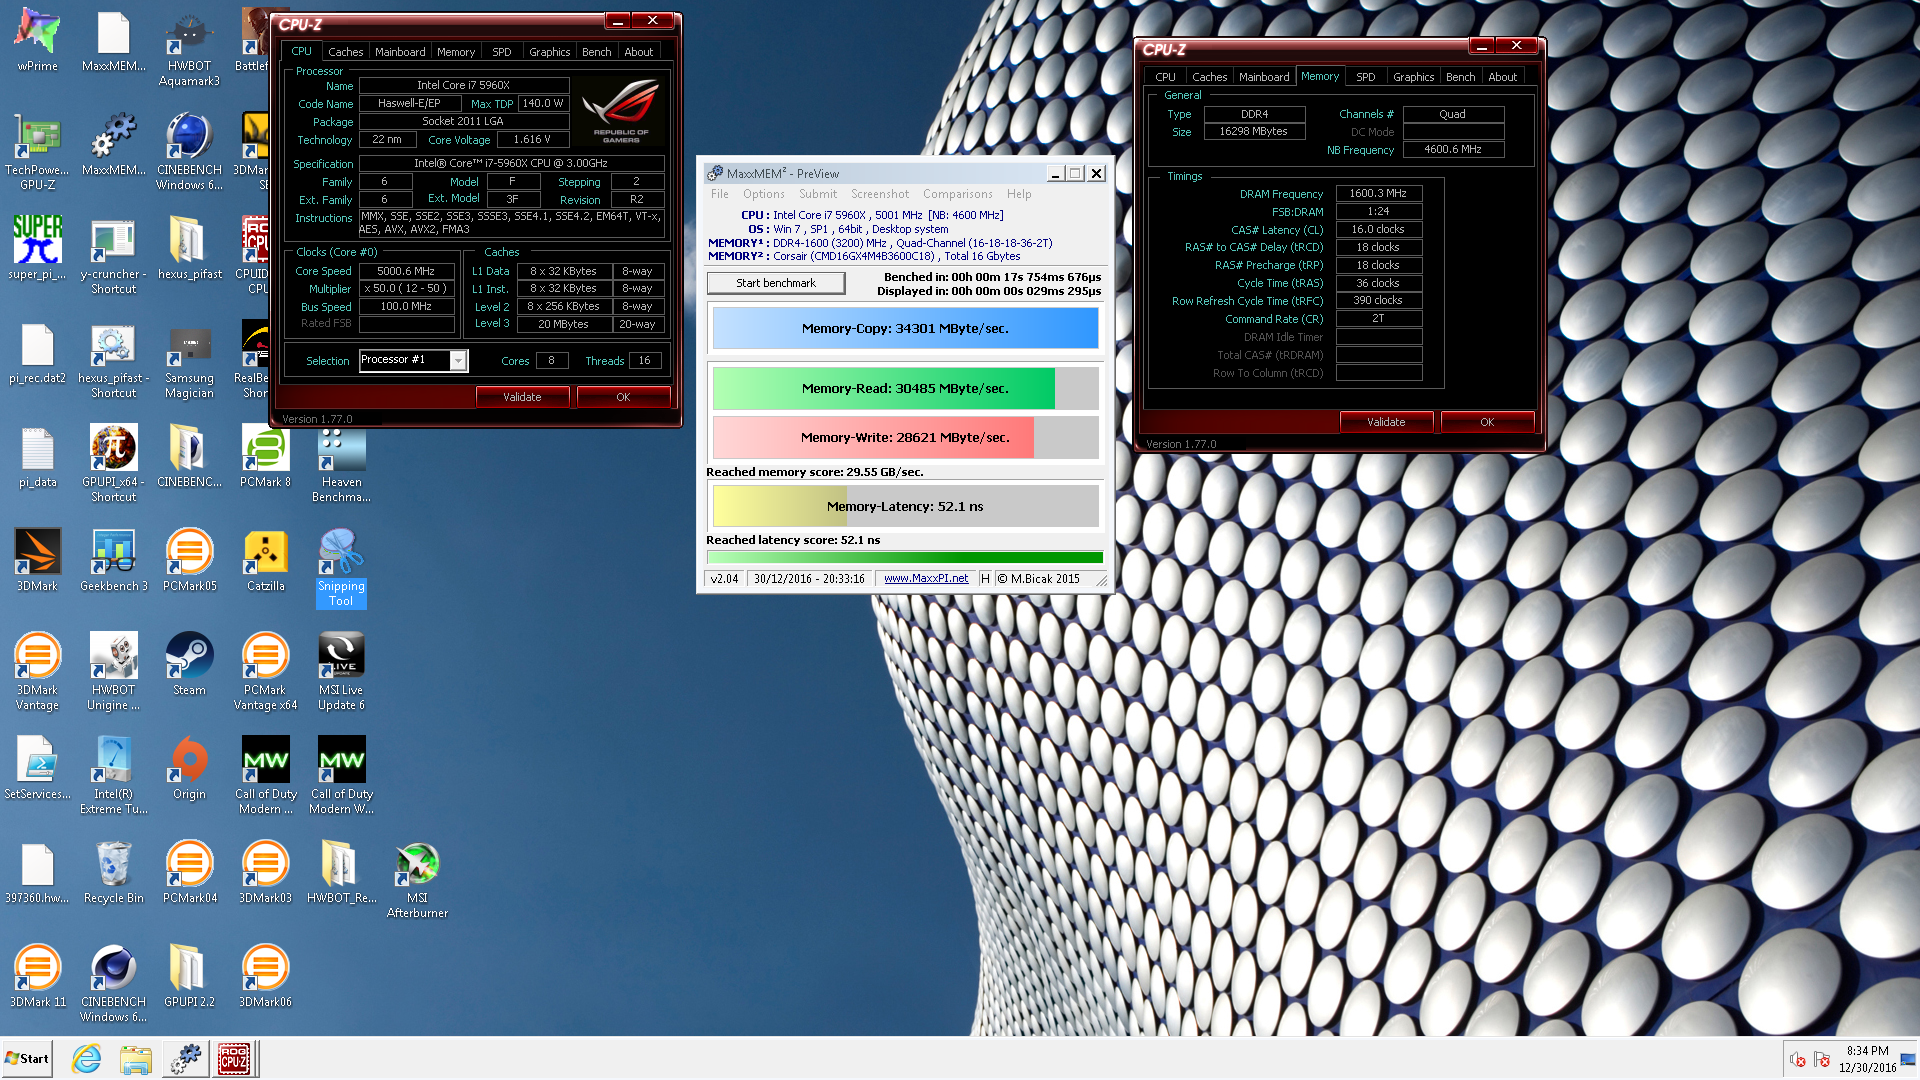Open Heaven Benchmark icon
1920x1080 pixels.
(x=341, y=463)
